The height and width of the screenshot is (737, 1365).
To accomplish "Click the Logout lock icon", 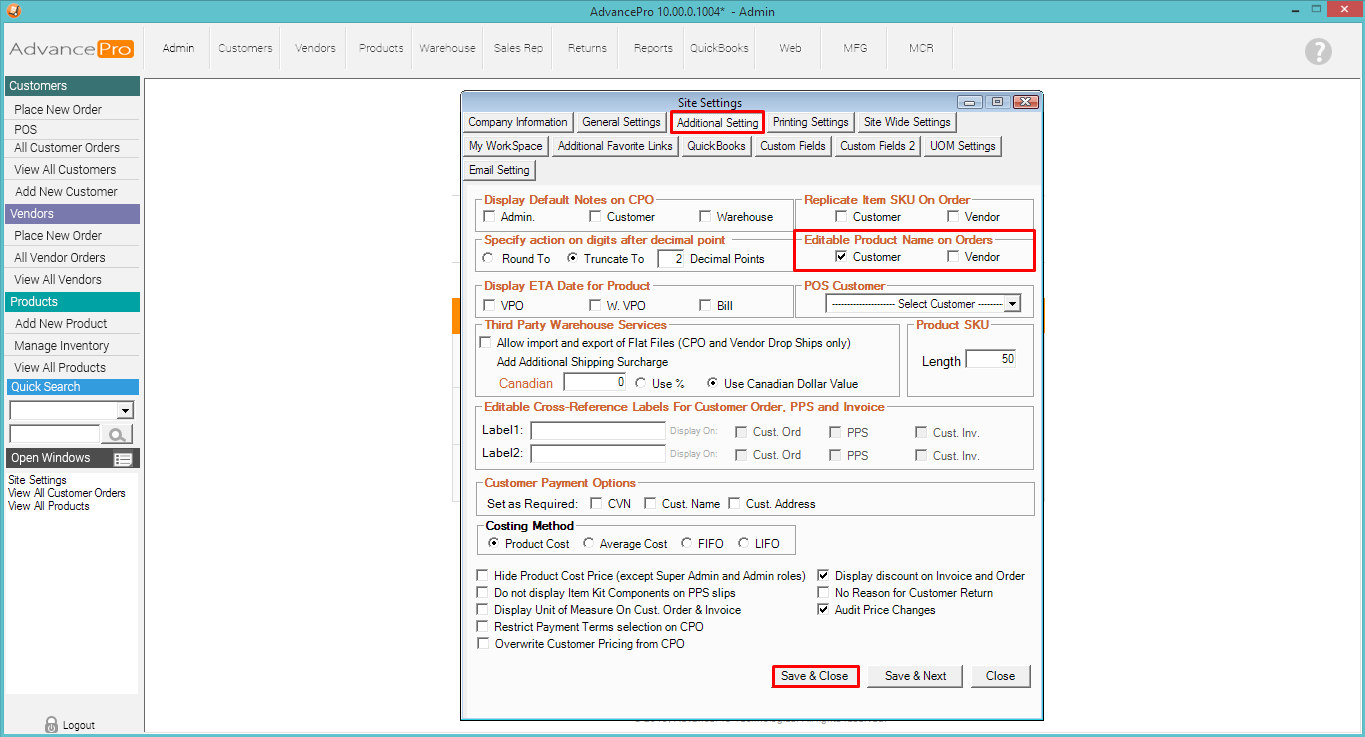I will (x=52, y=725).
